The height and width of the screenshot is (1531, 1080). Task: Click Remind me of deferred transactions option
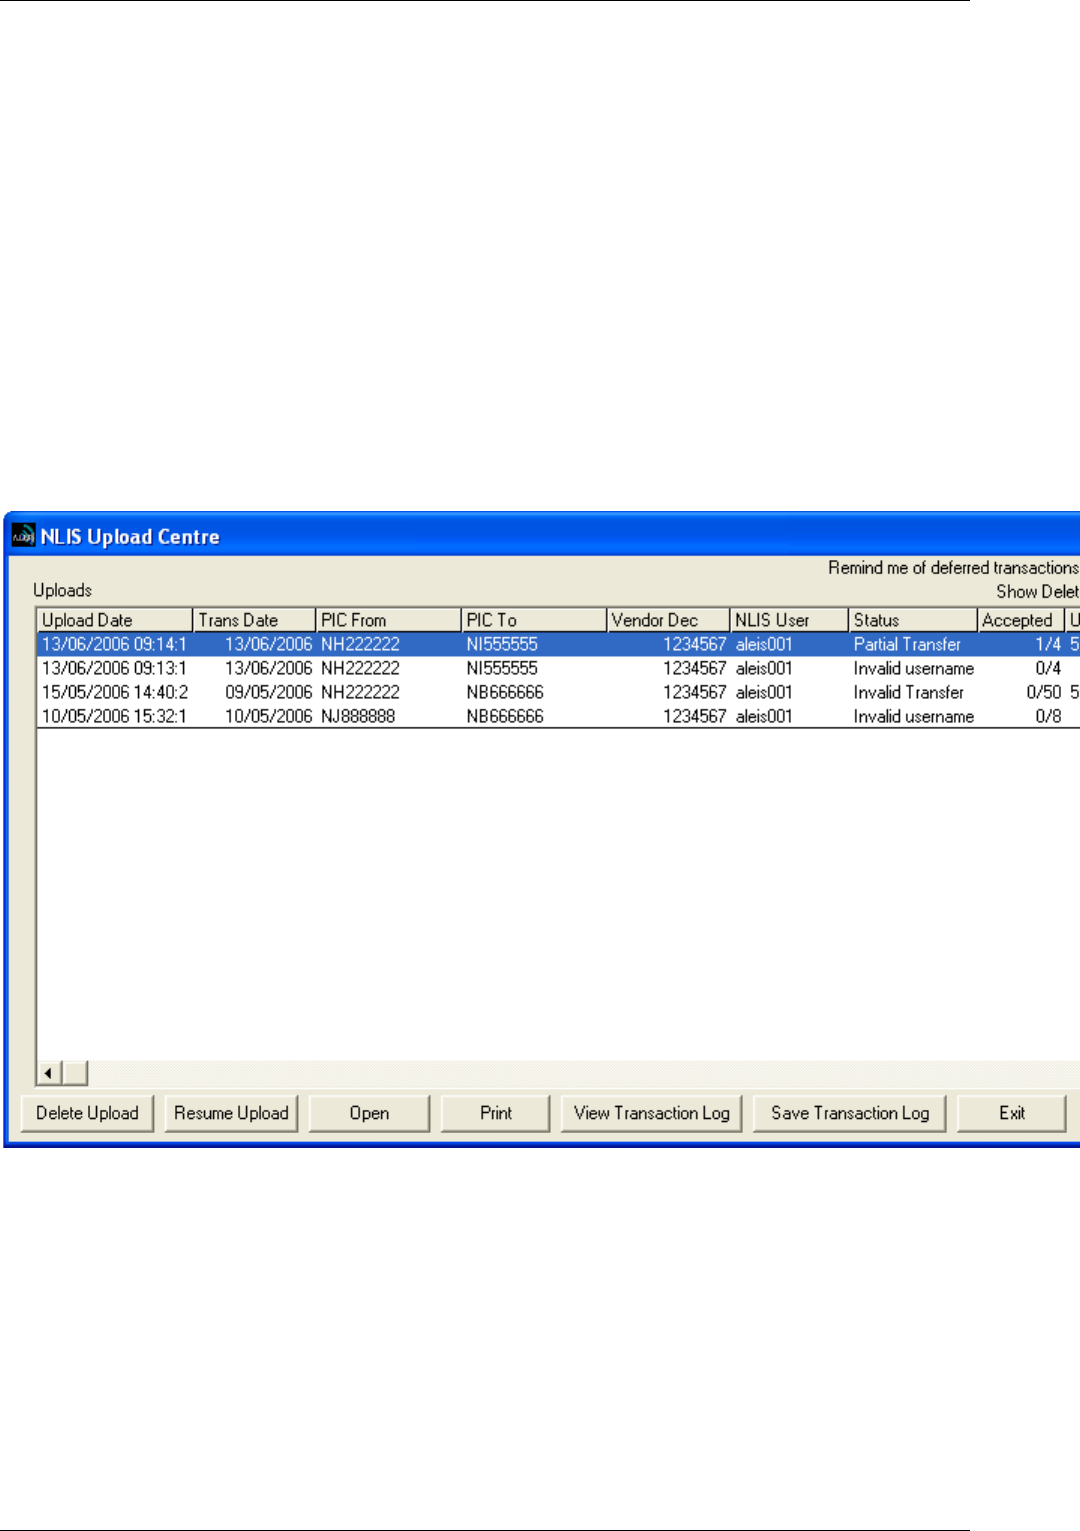pos(953,568)
